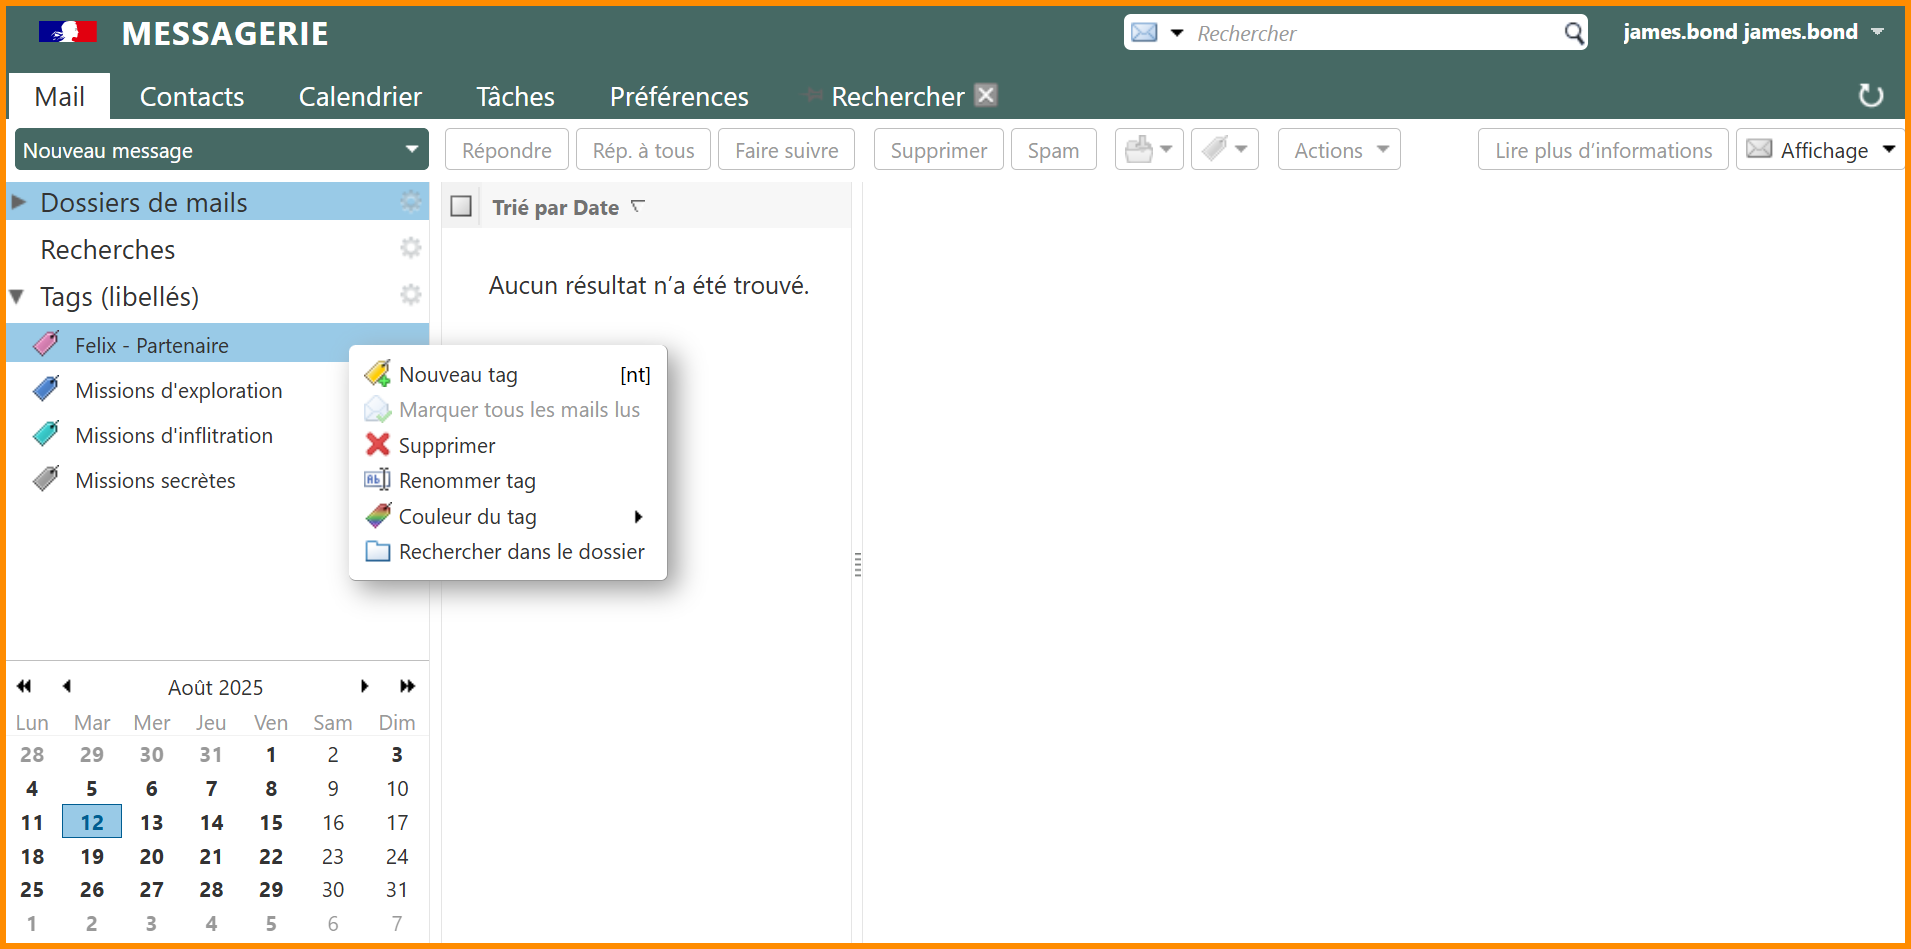Expand the Dossiers de mails tree
This screenshot has width=1911, height=949.
click(x=18, y=202)
